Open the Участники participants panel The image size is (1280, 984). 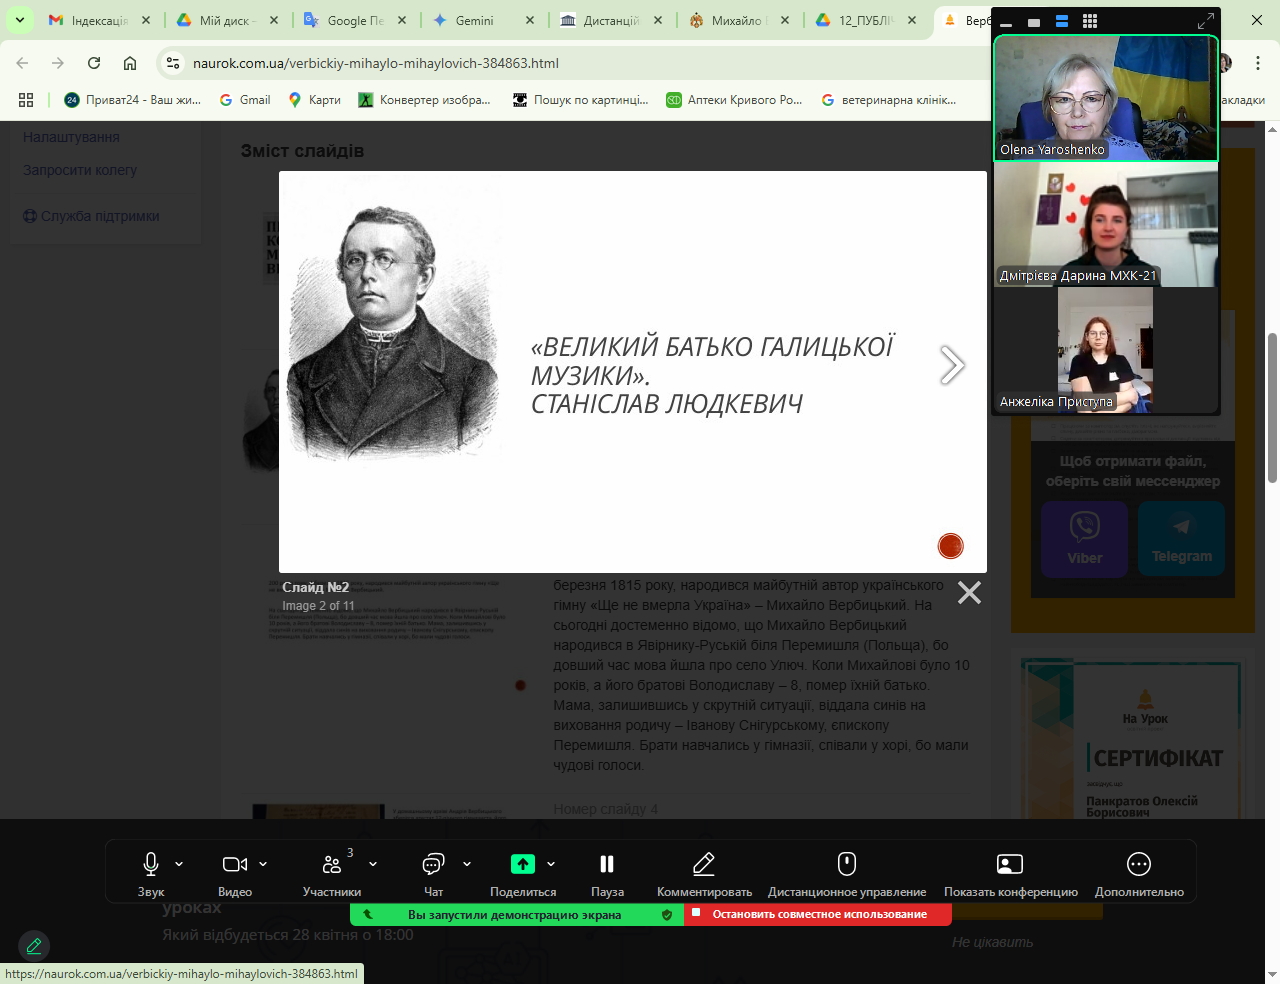coord(331,864)
